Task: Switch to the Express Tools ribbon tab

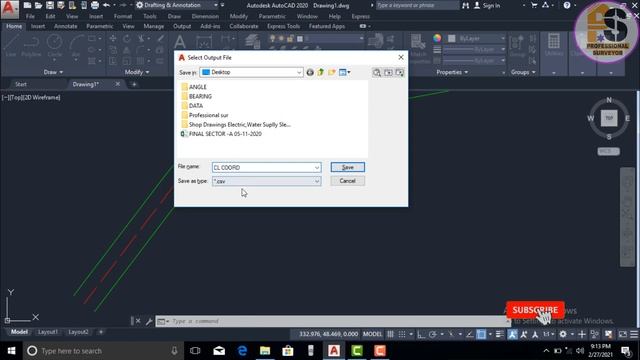Action: click(x=283, y=26)
